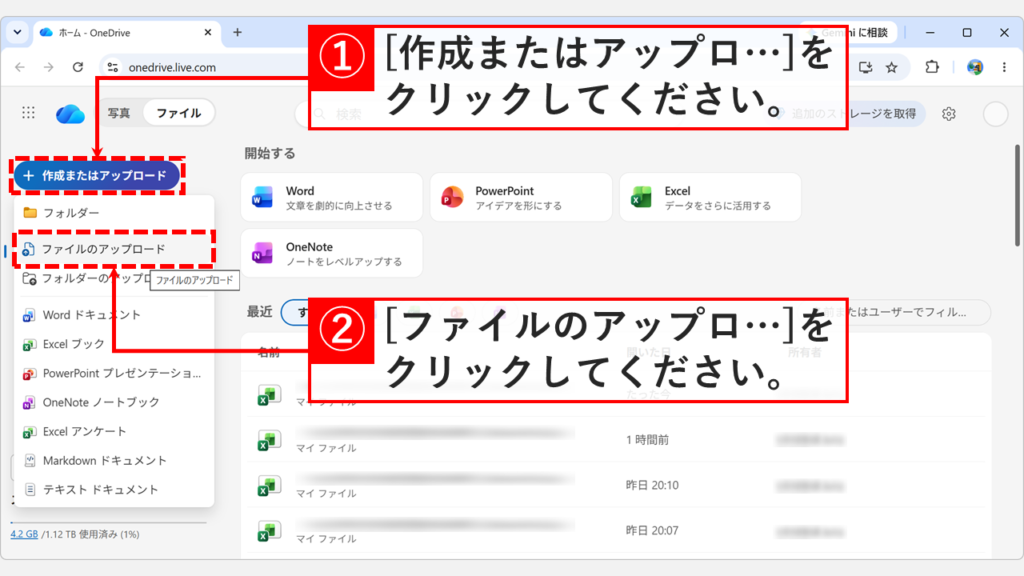
Task: Click the OneNote icon in start card
Action: (263, 253)
